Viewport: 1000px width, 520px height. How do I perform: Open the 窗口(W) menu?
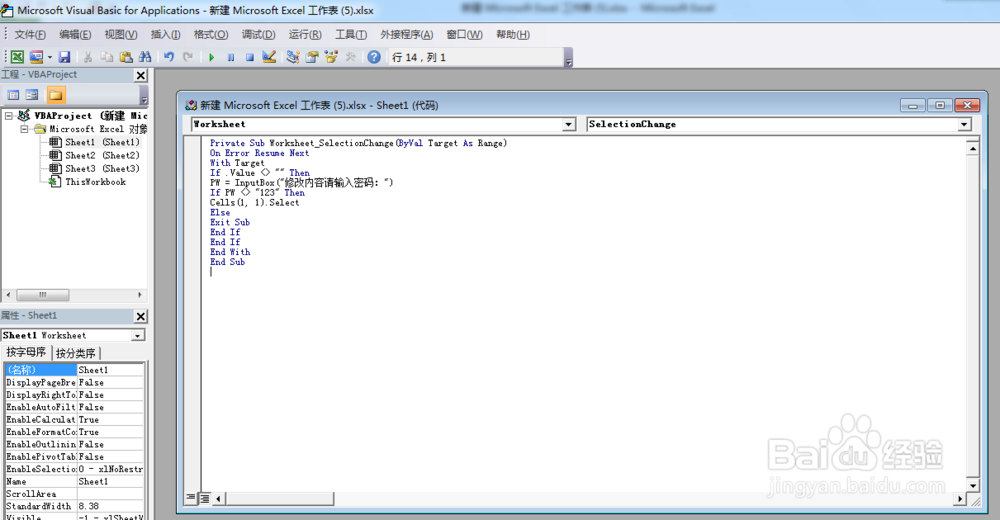tap(464, 34)
